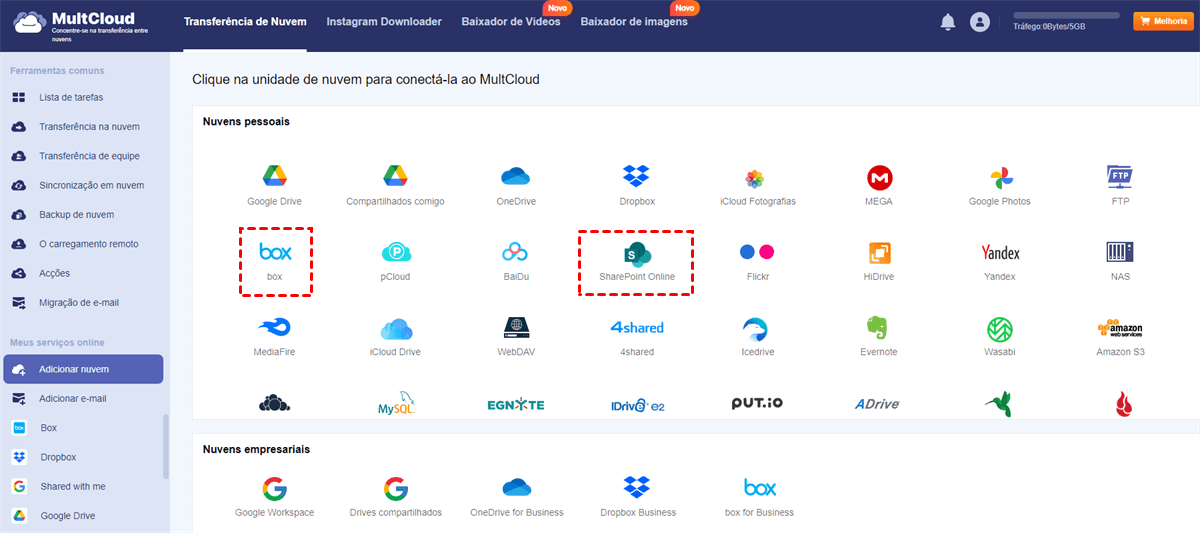The width and height of the screenshot is (1200, 533).
Task: Choose the FTP connection icon
Action: (x=1120, y=177)
